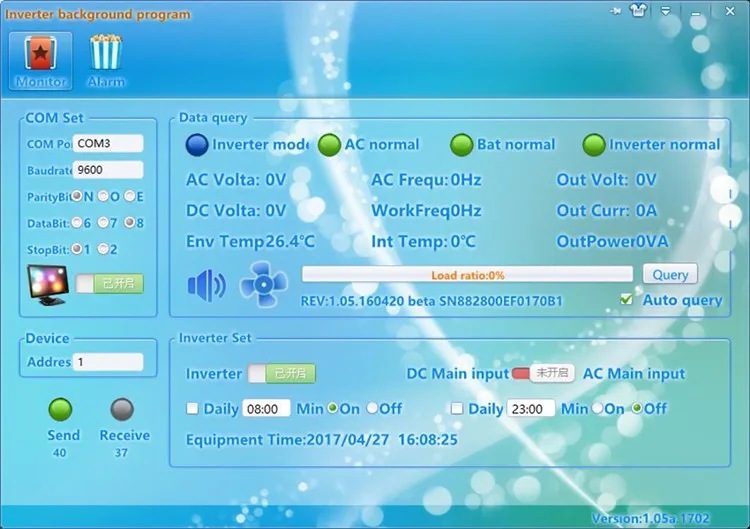The height and width of the screenshot is (529, 750).
Task: Select On for 23:00 schedule
Action: coord(597,408)
